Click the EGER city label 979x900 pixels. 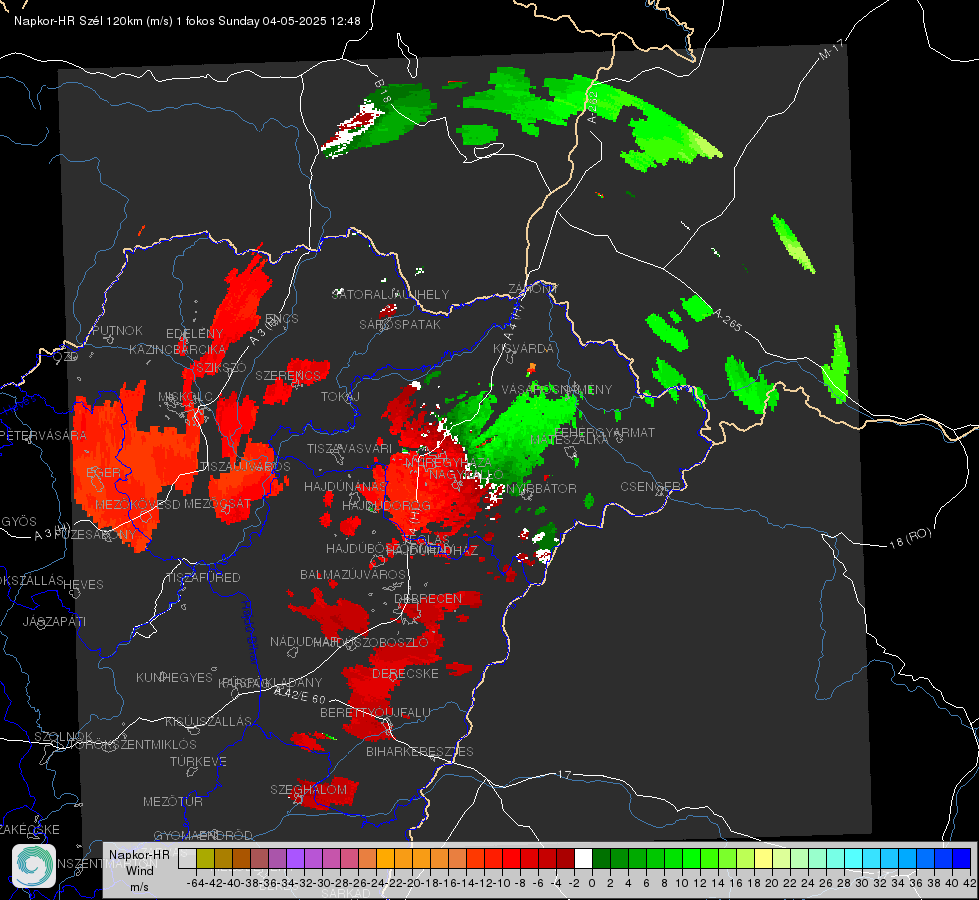[103, 473]
